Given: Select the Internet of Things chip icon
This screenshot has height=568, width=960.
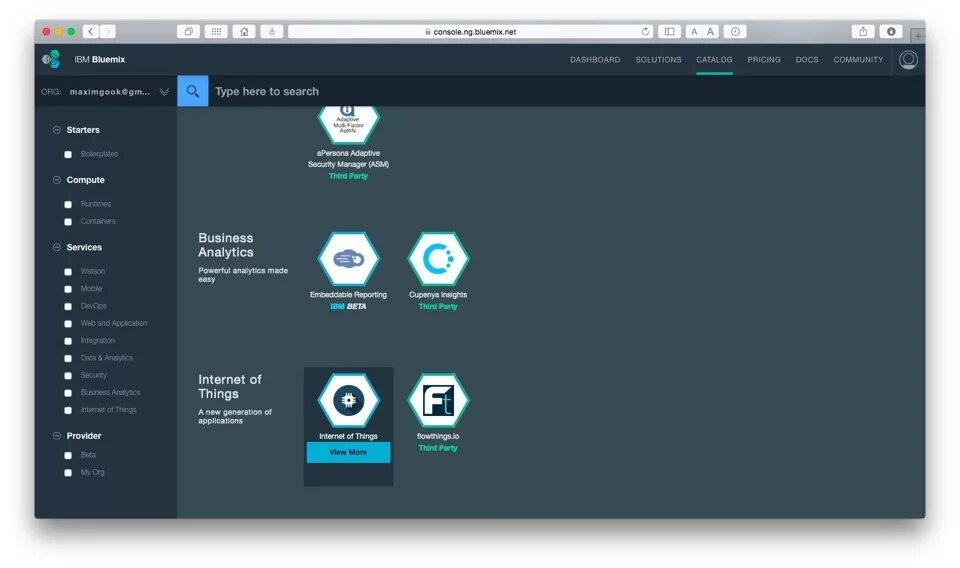Looking at the screenshot, I should point(348,400).
